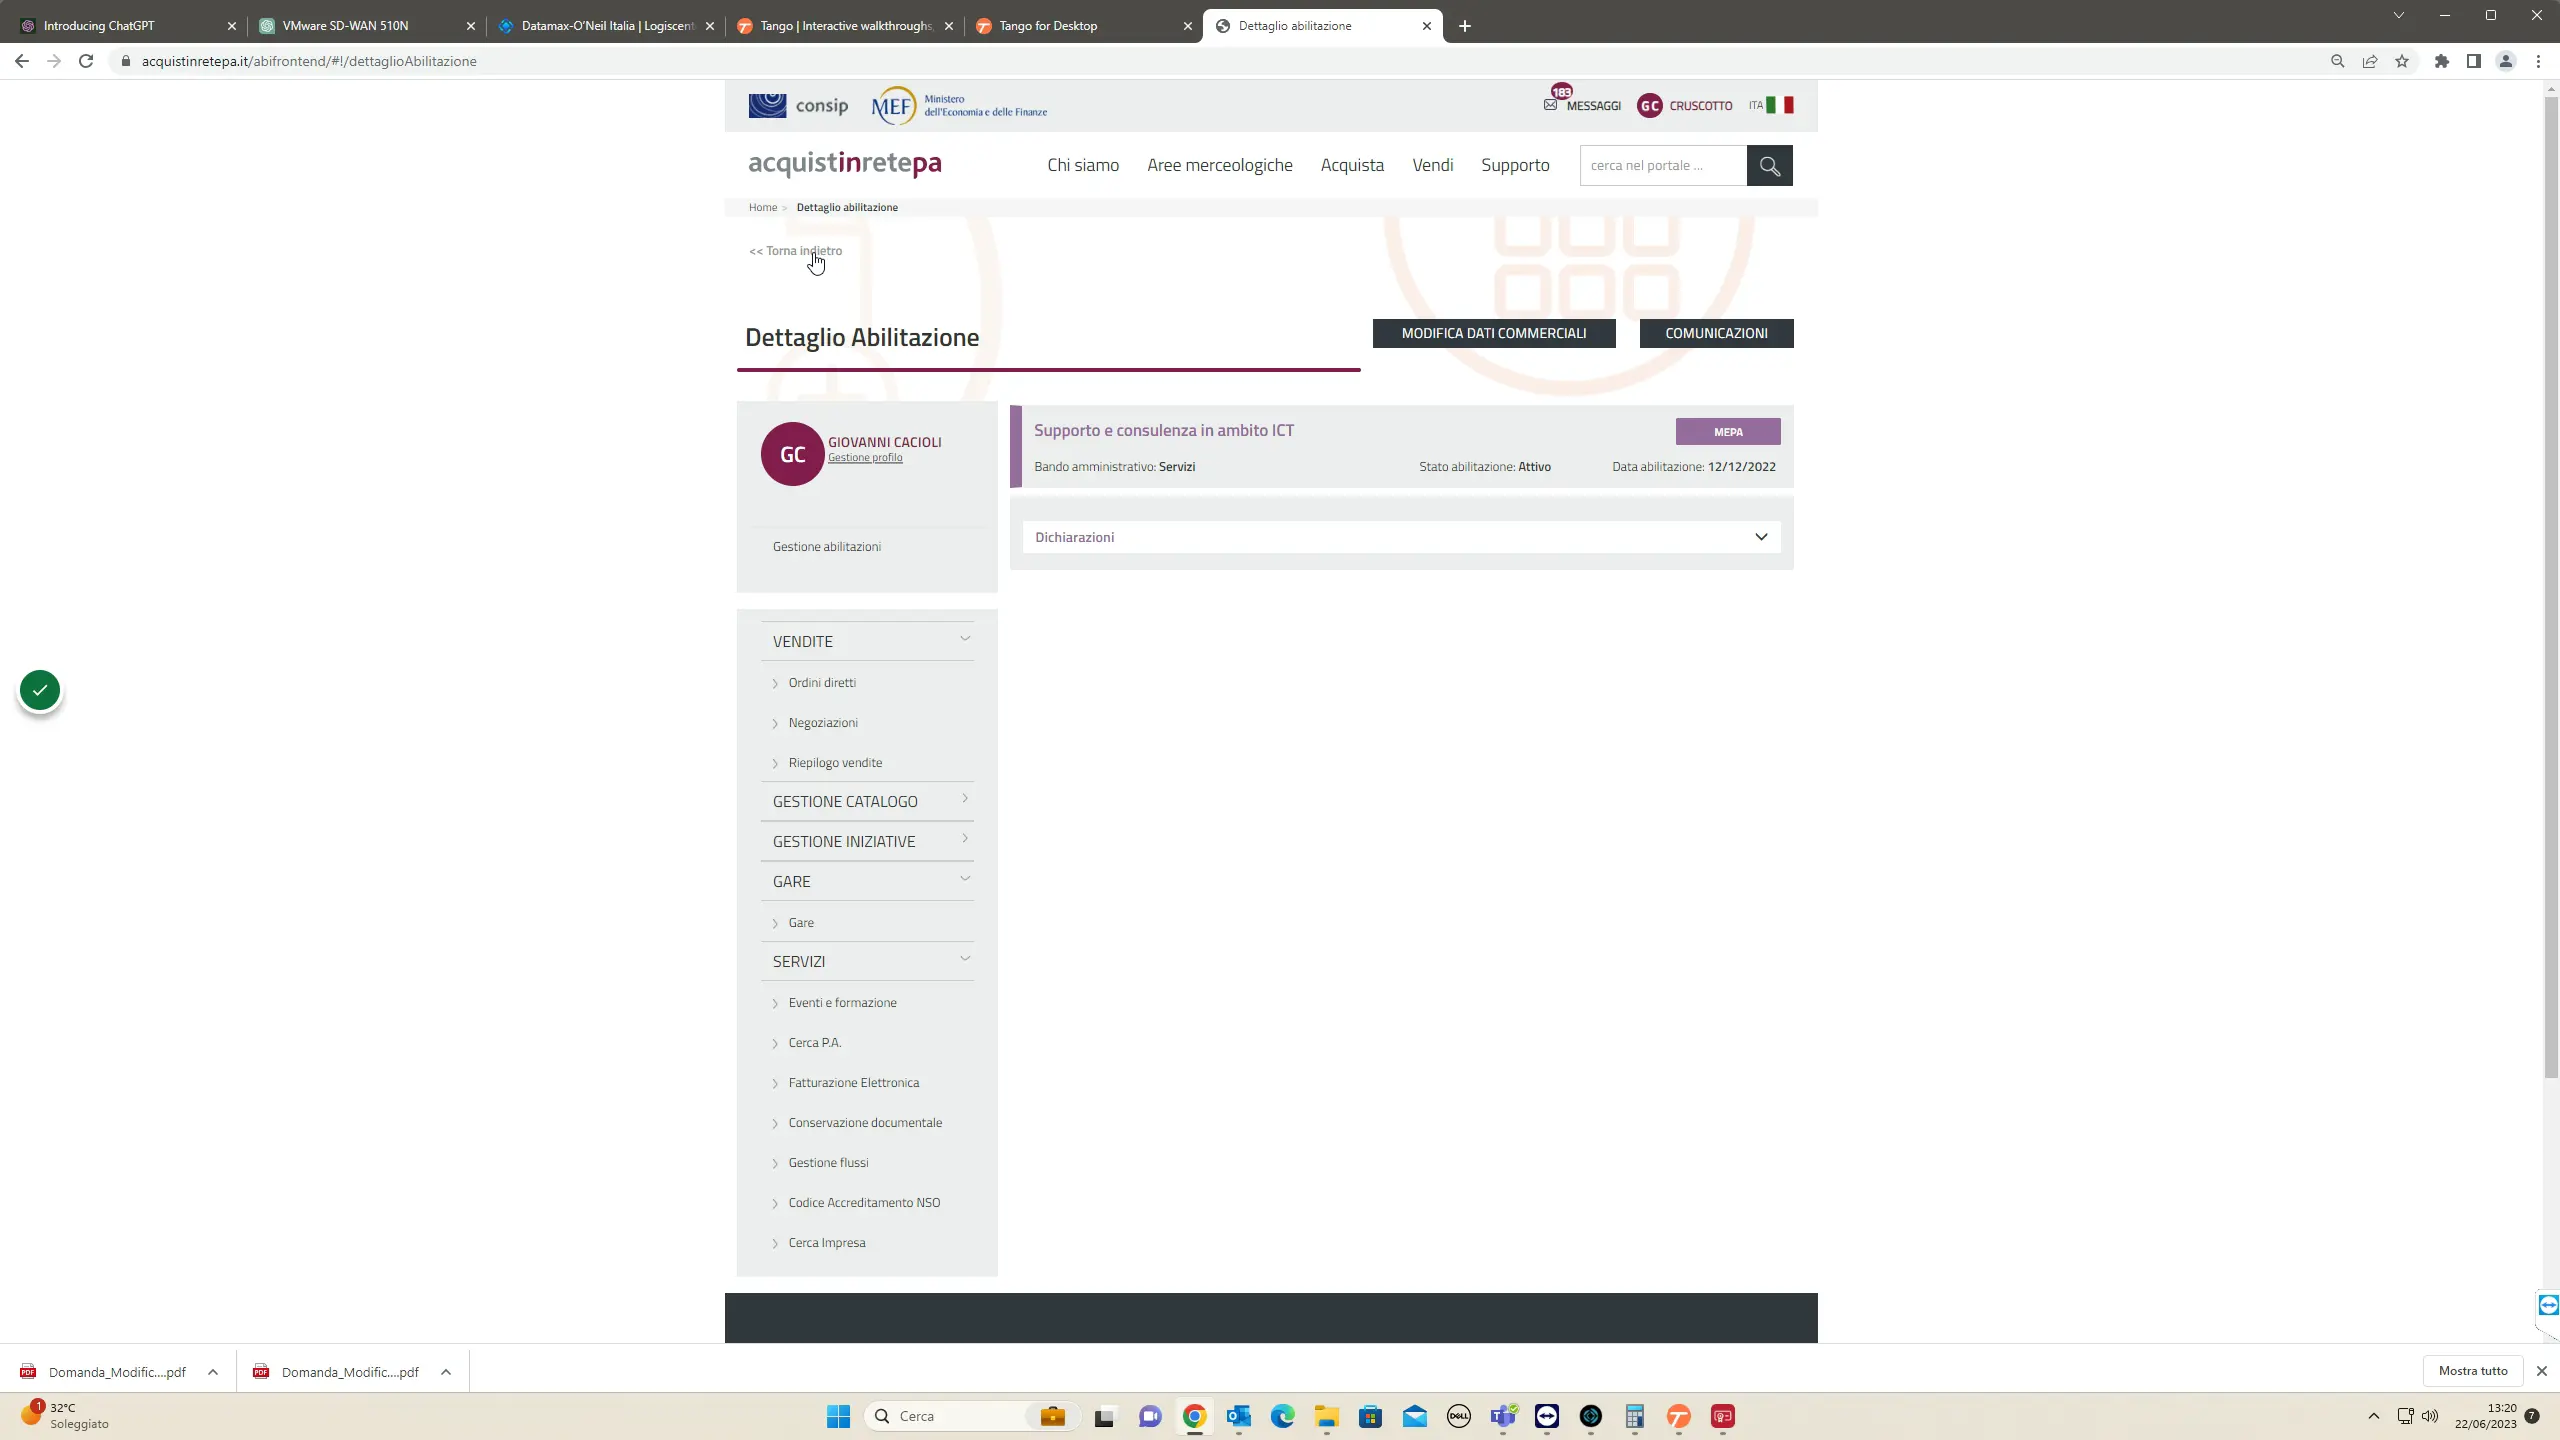Click the Home breadcrumb link
Screen dimensions: 2560x1440
[763, 207]
